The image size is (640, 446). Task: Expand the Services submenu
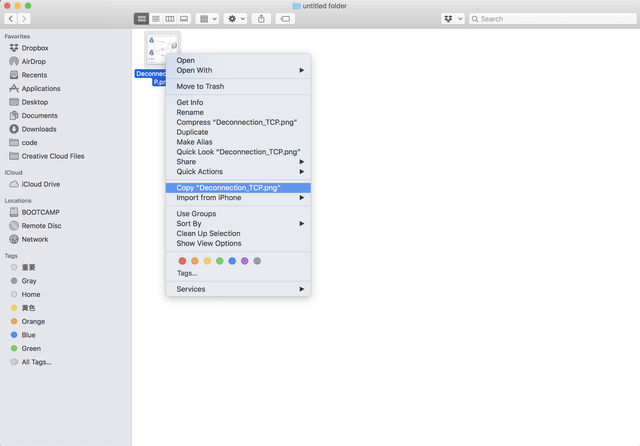coord(238,289)
